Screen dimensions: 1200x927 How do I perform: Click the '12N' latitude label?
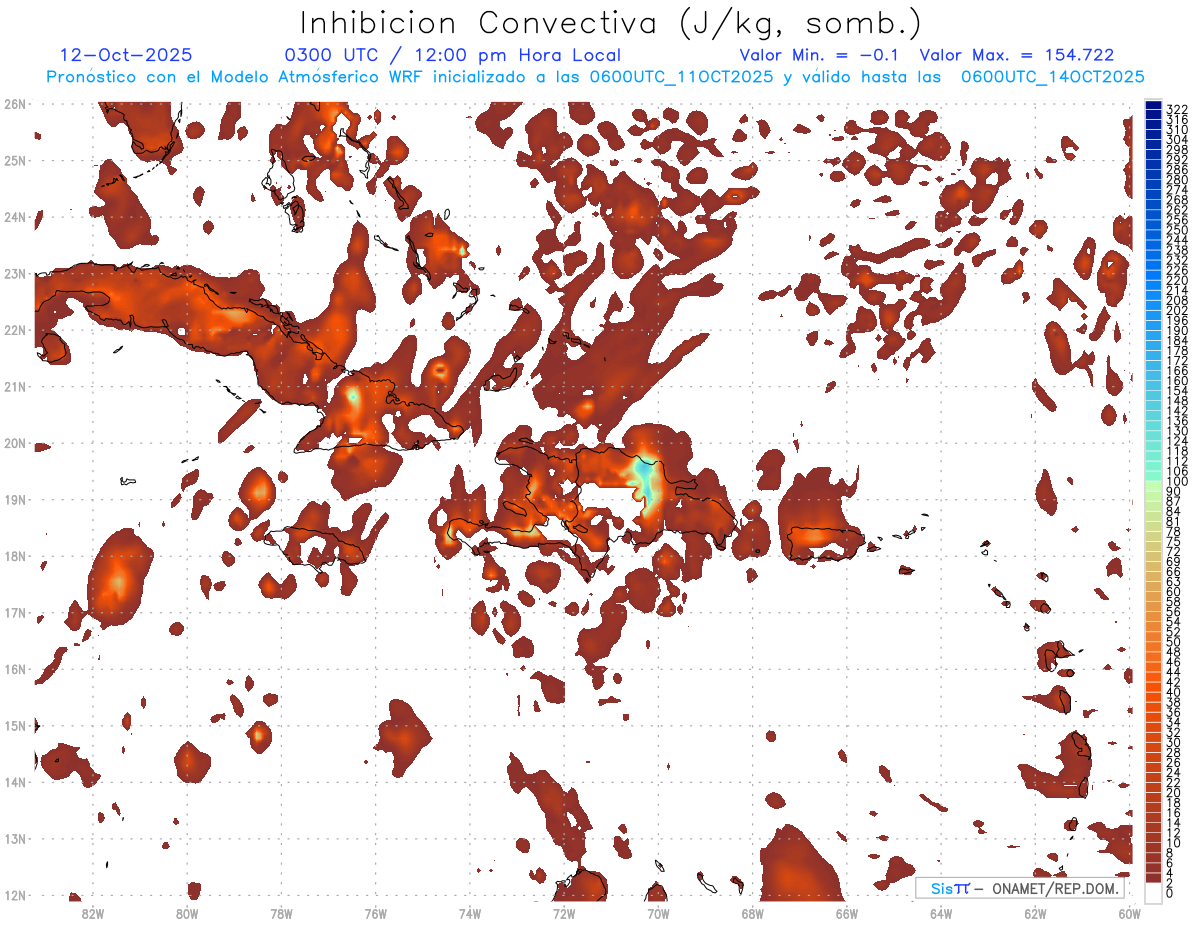[15, 895]
